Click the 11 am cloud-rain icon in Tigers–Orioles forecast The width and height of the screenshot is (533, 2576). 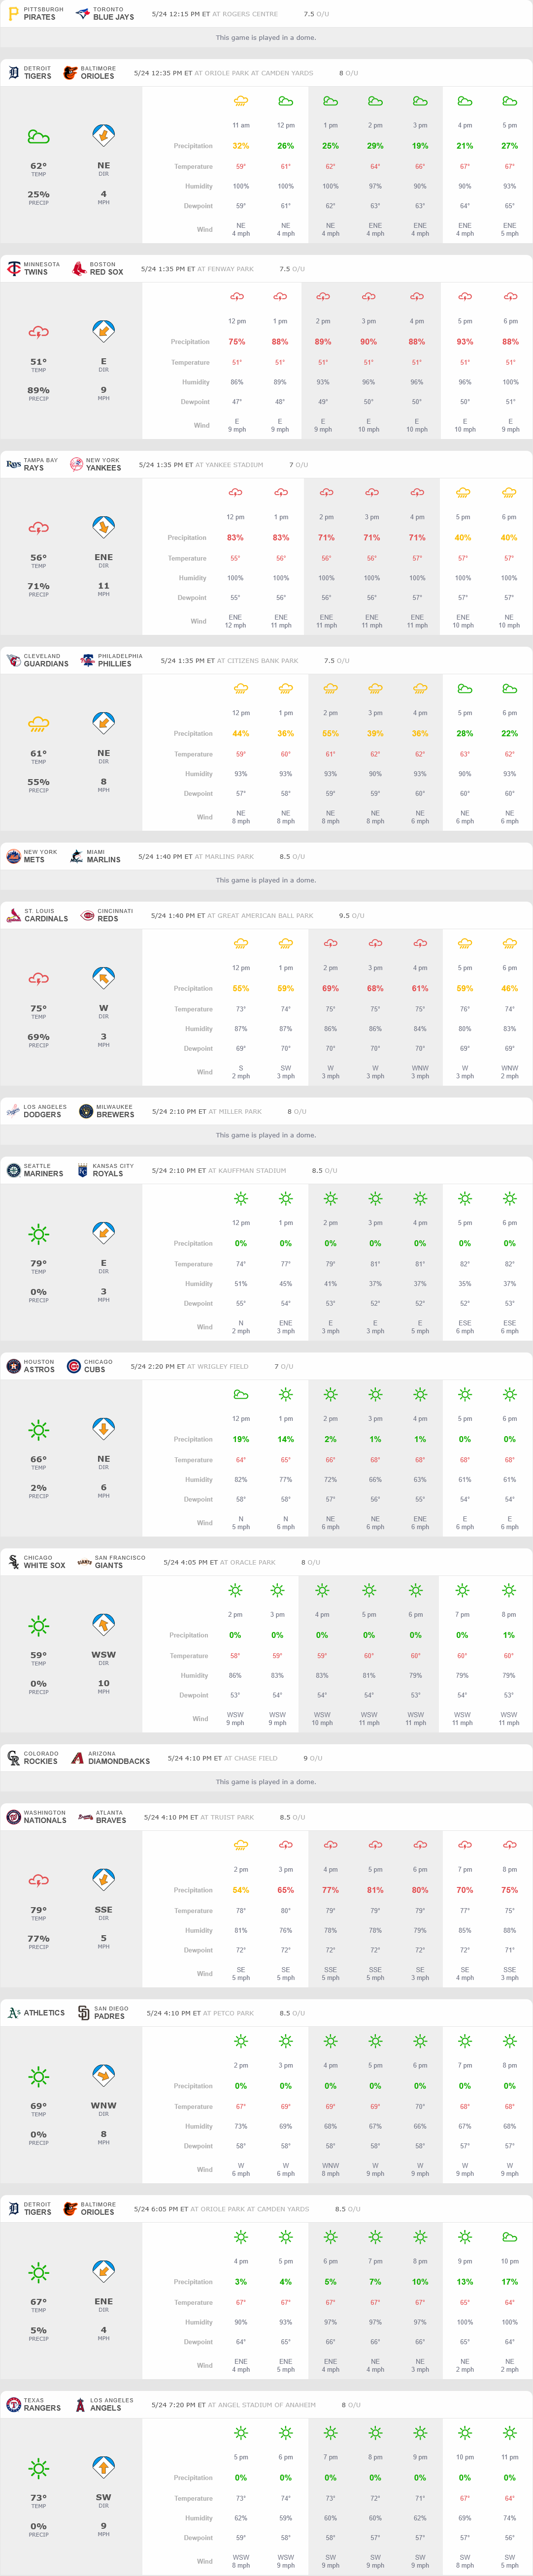point(241,101)
